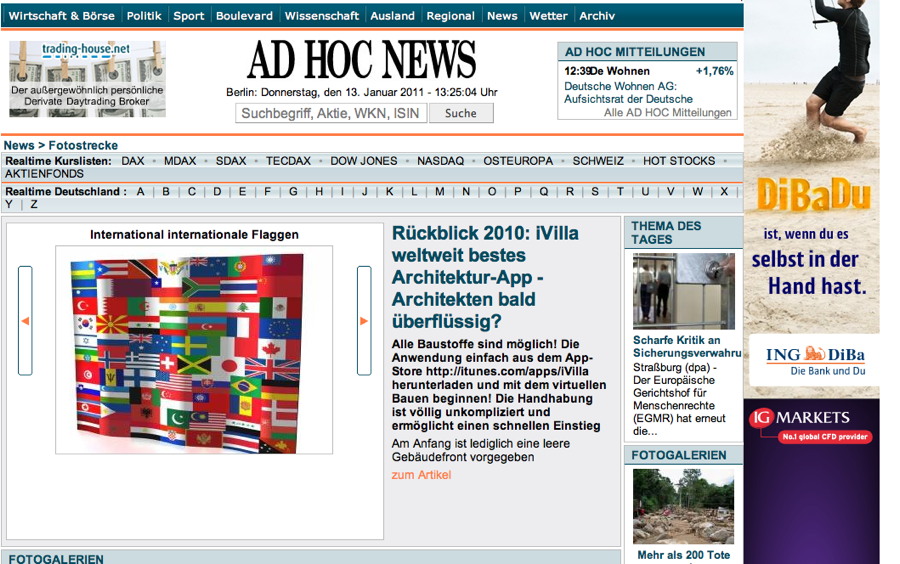900x564 pixels.
Task: Open the Archiv section
Action: coord(597,16)
